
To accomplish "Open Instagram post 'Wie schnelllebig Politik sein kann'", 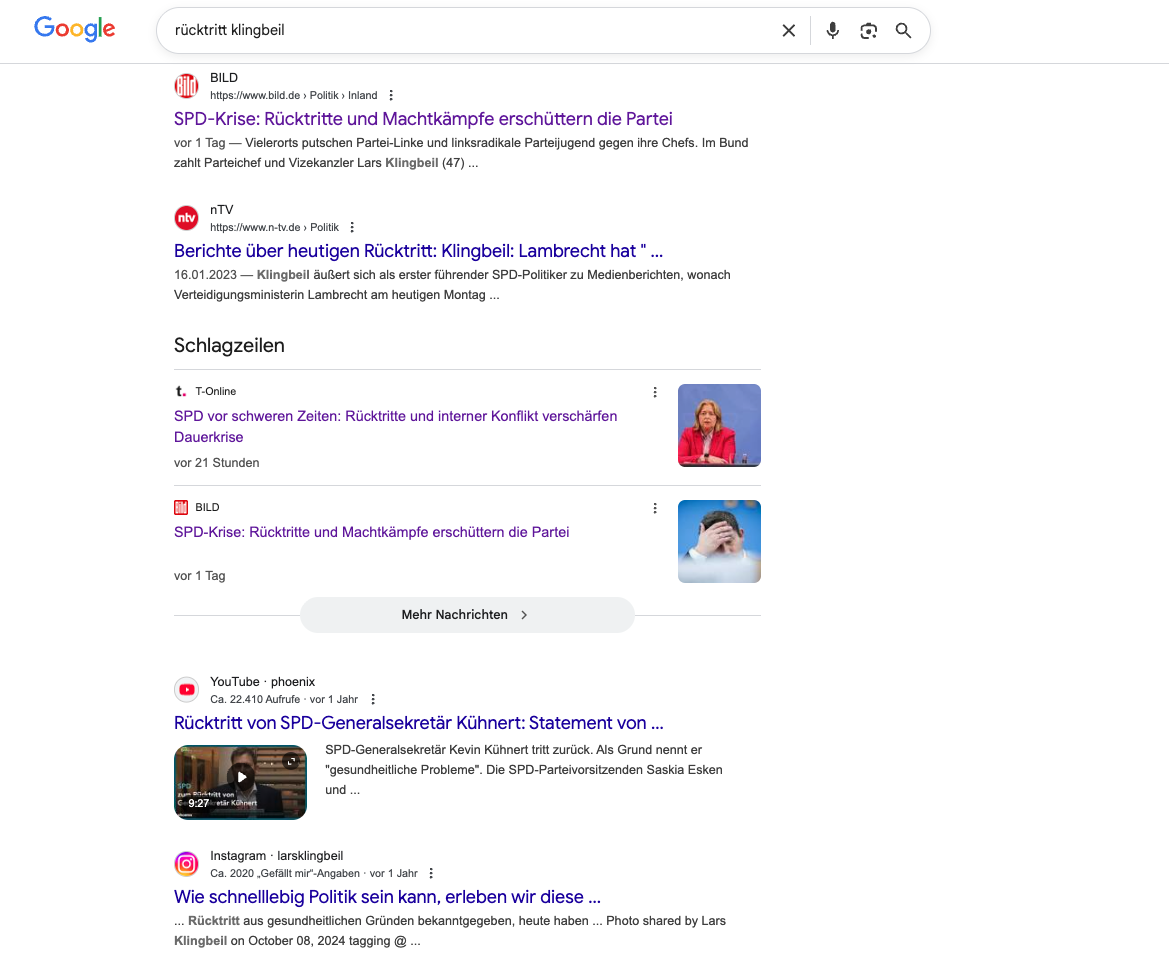I will 387,897.
